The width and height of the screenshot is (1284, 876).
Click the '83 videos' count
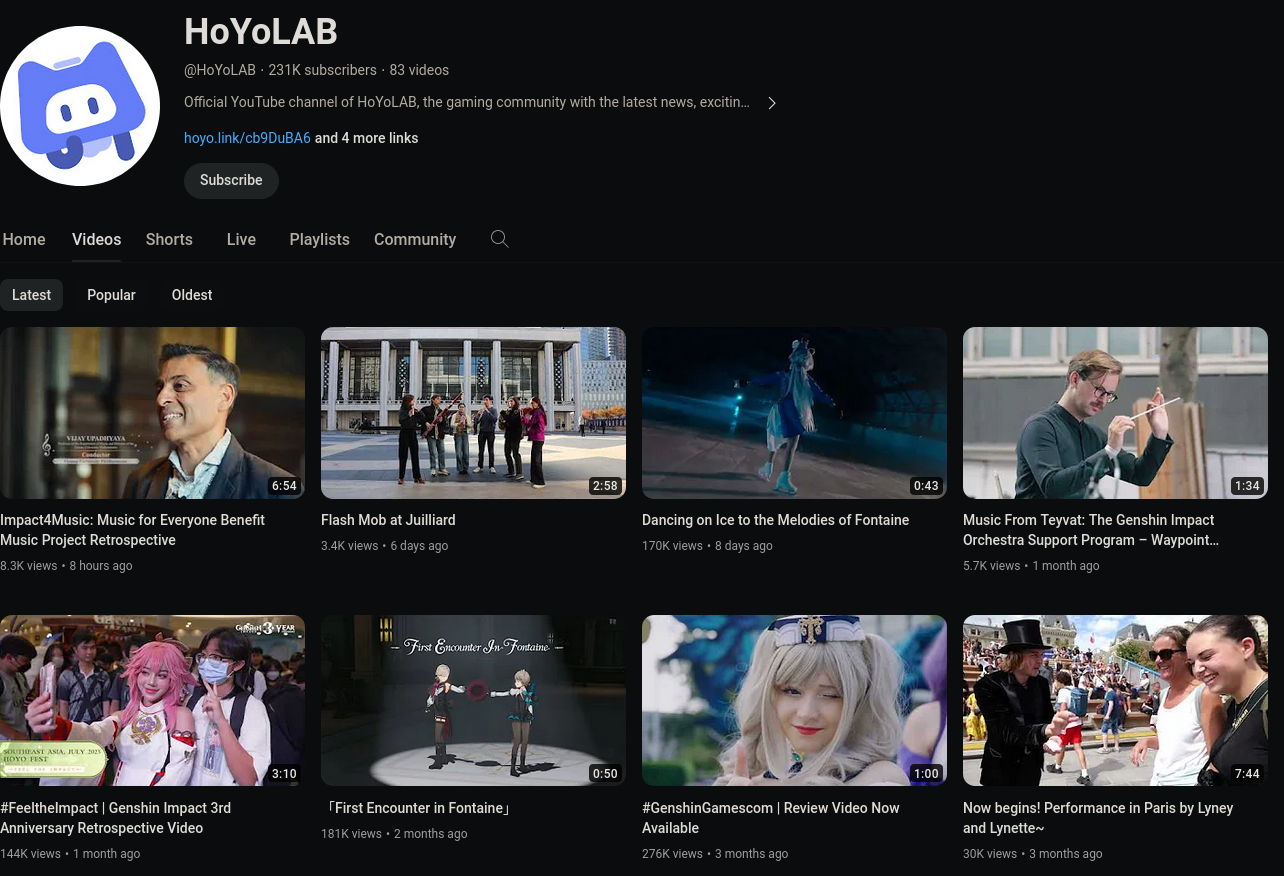pos(419,70)
